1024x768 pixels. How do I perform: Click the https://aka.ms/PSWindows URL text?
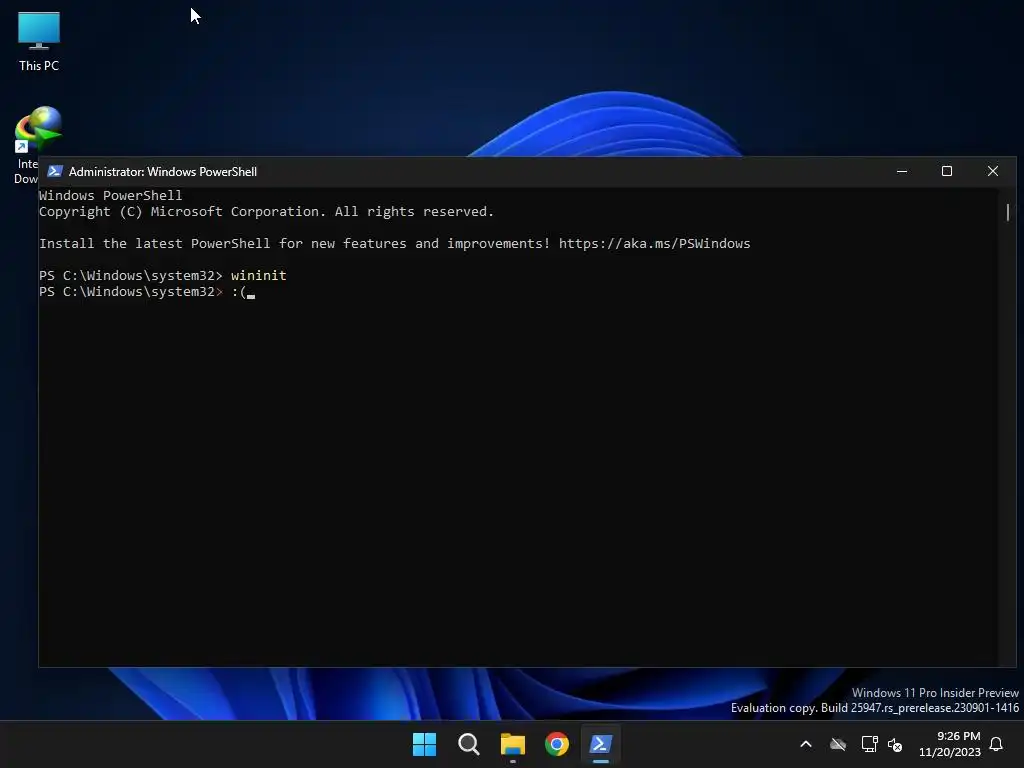654,244
